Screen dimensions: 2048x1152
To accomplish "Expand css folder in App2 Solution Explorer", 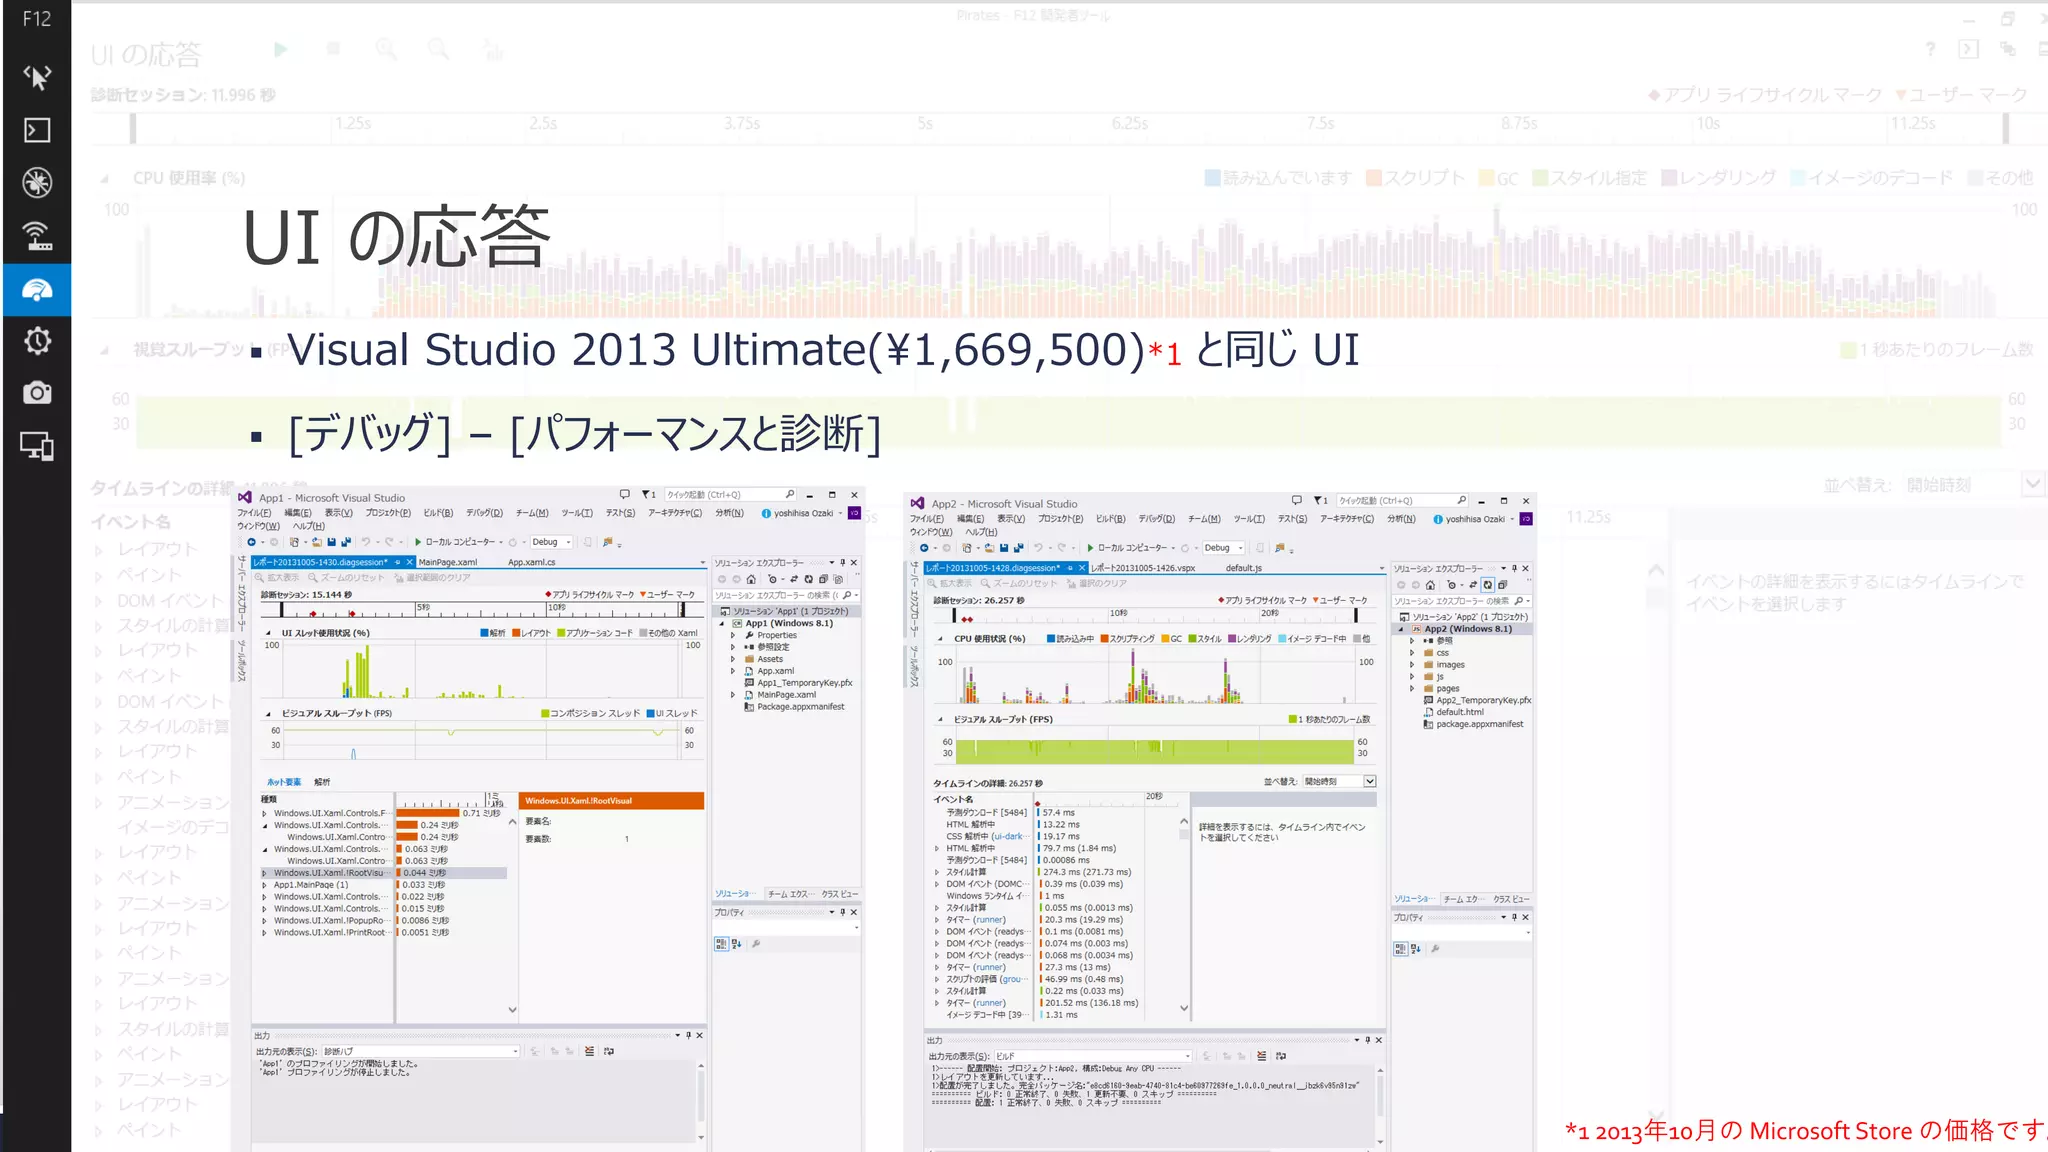I will [1412, 653].
